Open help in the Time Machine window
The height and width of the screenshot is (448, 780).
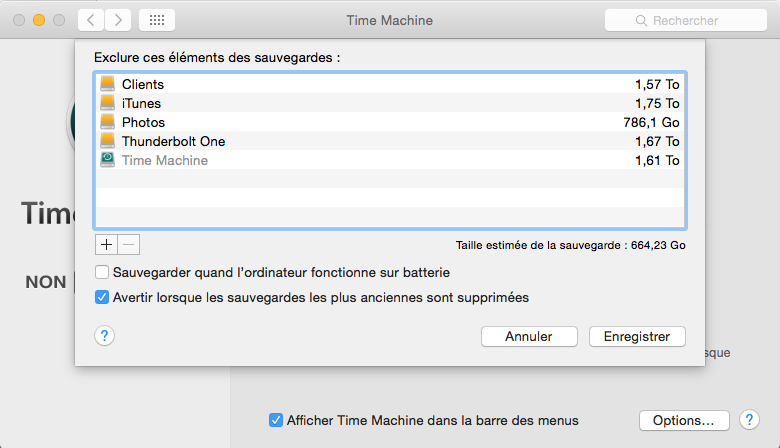[x=749, y=420]
